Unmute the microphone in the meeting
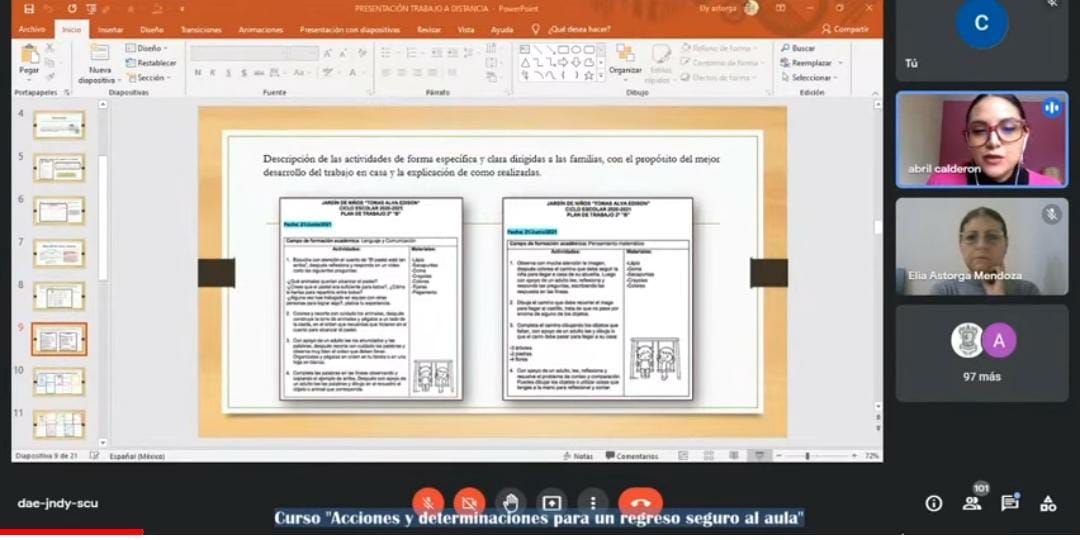Viewport: 1080px width, 540px height. coord(428,503)
